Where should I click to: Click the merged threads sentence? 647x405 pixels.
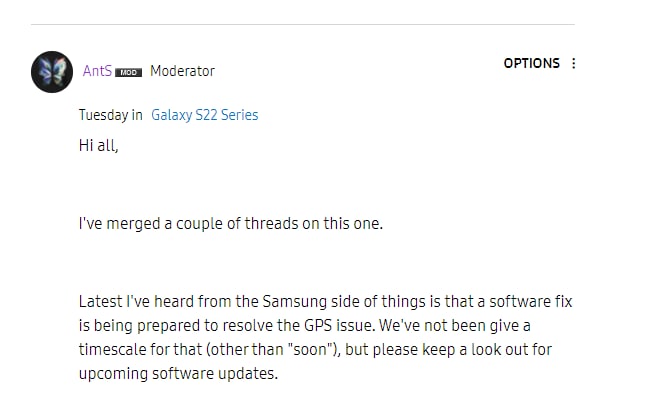pyautogui.click(x=231, y=223)
